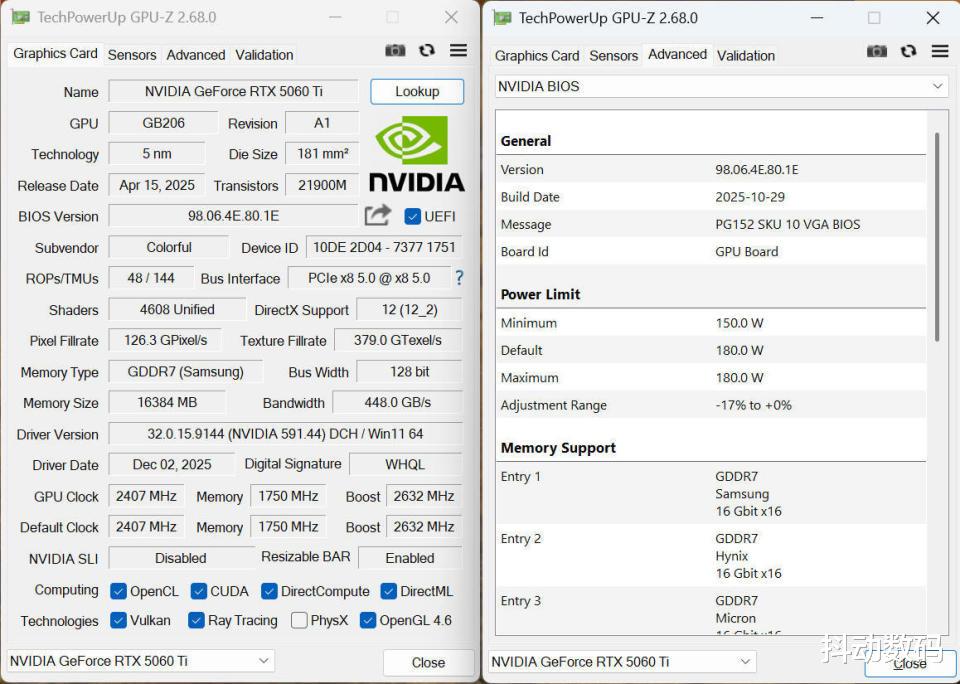Toggle the OpenCL checkbox

118,591
